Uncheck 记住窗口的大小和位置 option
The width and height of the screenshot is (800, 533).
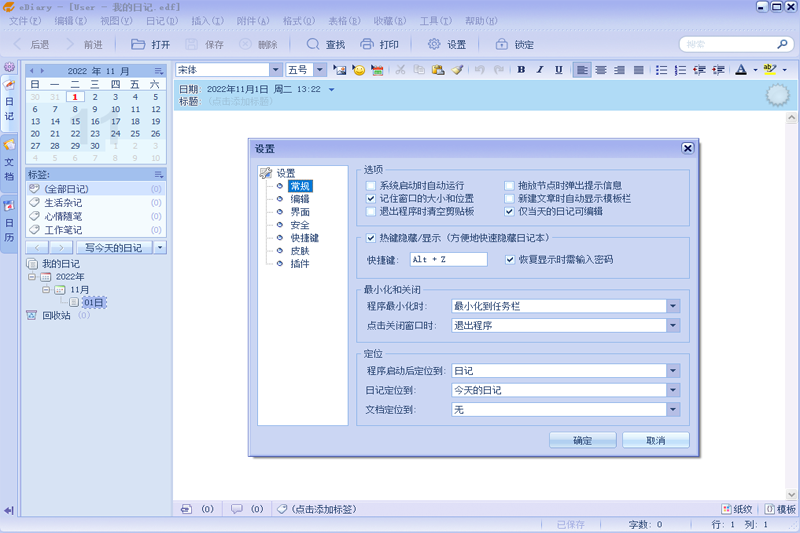[372, 199]
